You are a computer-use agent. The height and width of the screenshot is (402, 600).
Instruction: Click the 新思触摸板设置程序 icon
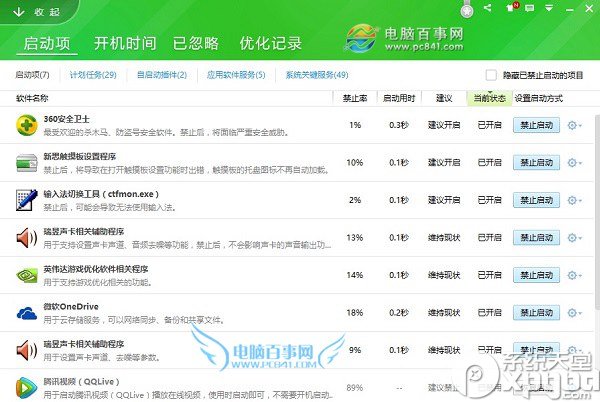point(27,163)
